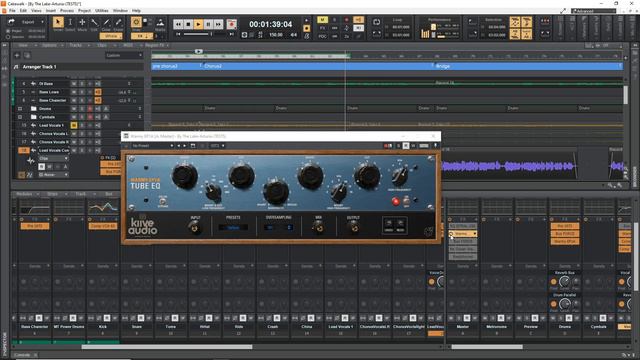Rewind the transport to start
This screenshot has width=640, height=360.
[x=178, y=24]
